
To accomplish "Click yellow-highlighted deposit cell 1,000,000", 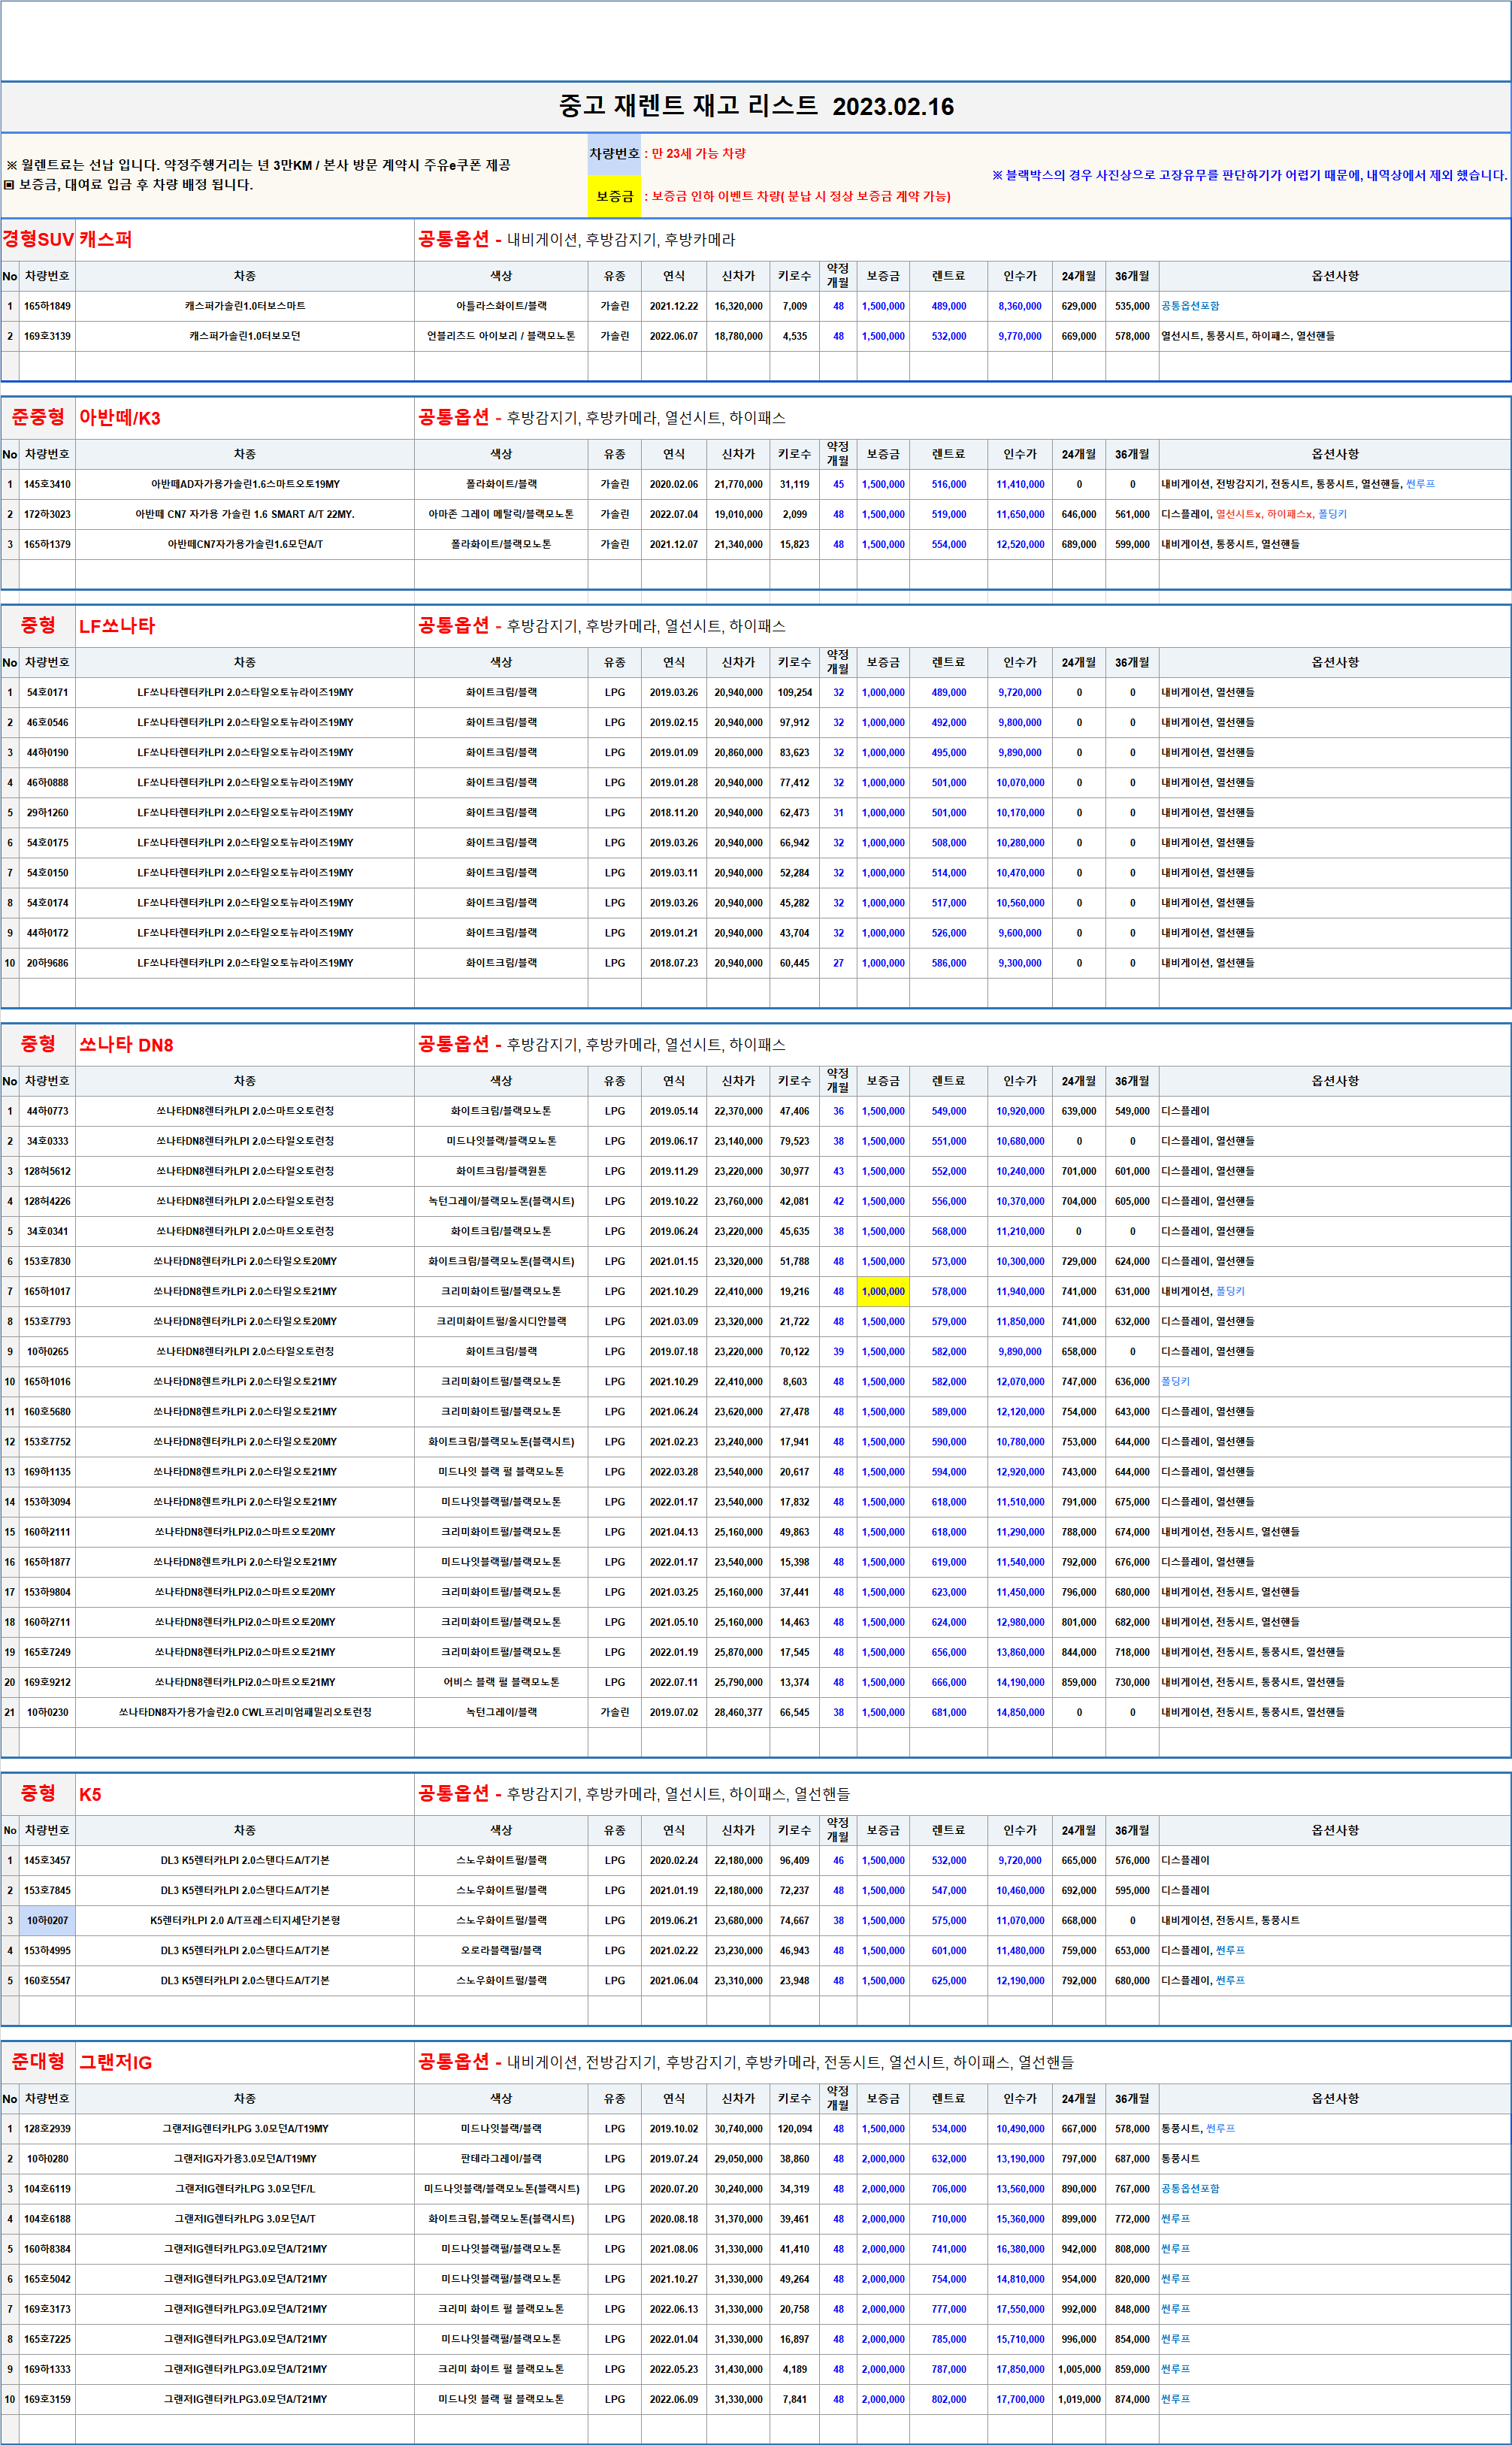I will tap(883, 1291).
